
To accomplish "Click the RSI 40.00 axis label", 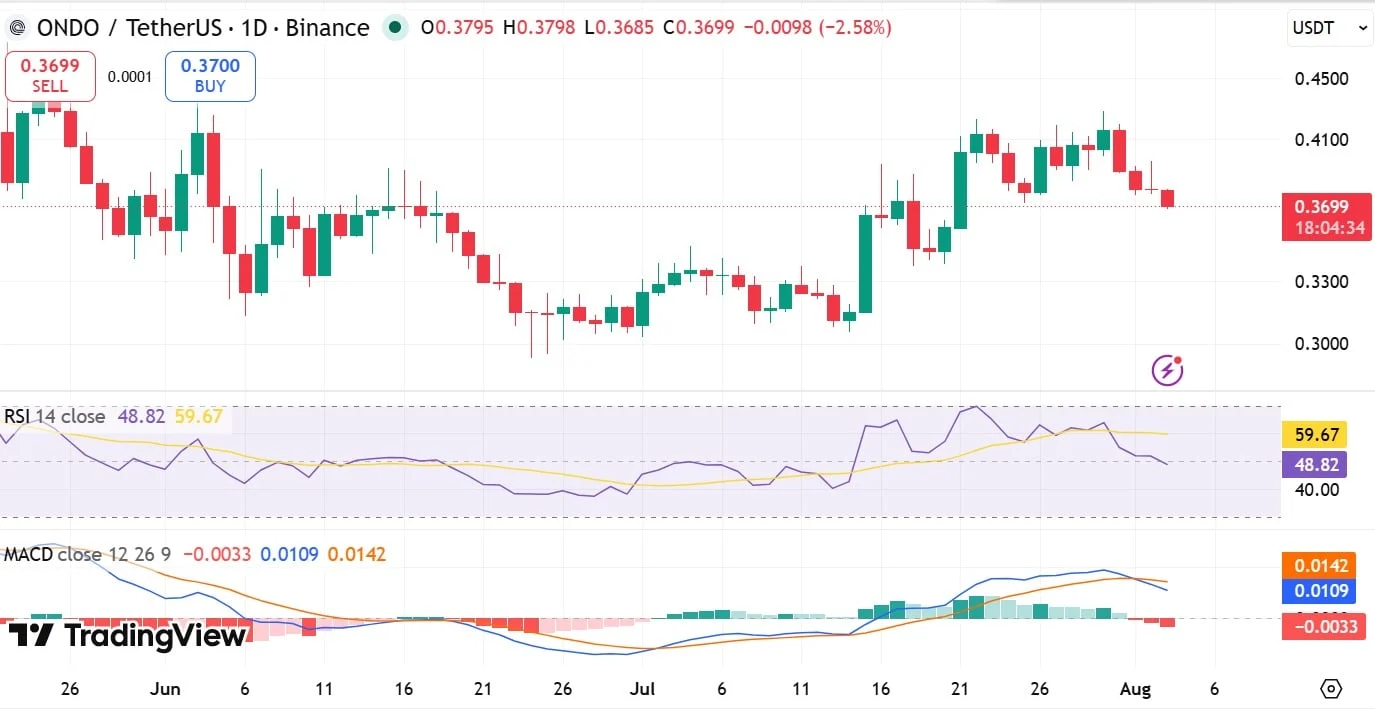I will coord(1316,489).
